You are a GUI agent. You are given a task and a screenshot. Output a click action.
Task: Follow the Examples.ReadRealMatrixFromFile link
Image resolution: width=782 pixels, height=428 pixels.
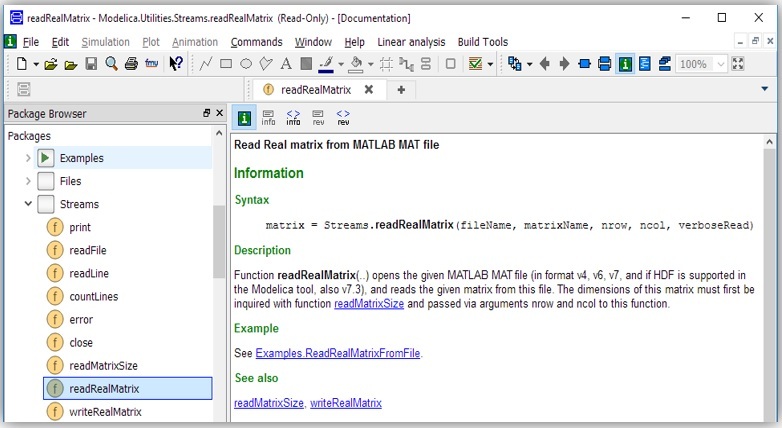(x=338, y=353)
